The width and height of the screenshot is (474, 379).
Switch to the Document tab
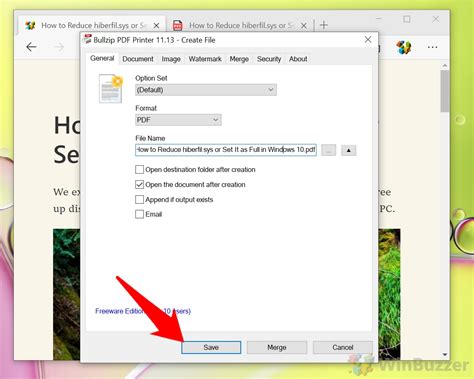coord(138,59)
